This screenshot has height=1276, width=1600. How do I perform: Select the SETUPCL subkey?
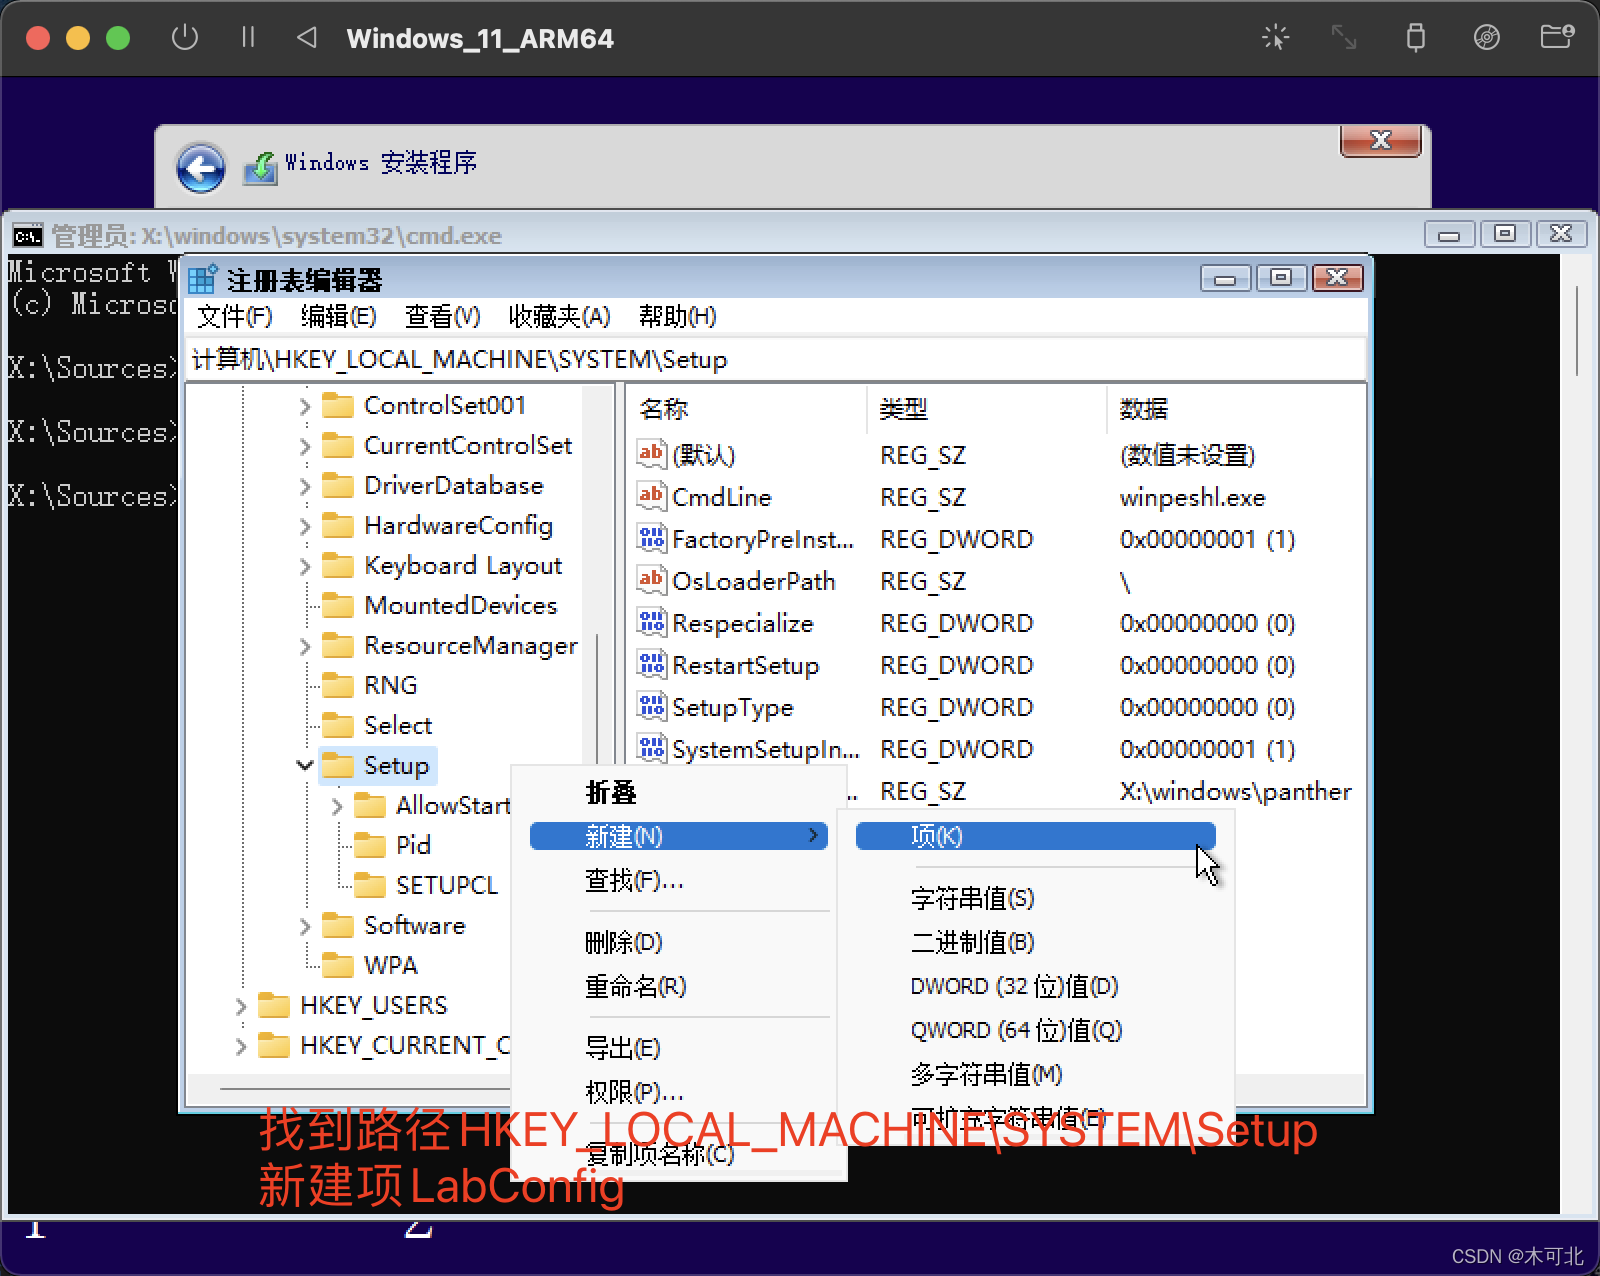coord(446,885)
